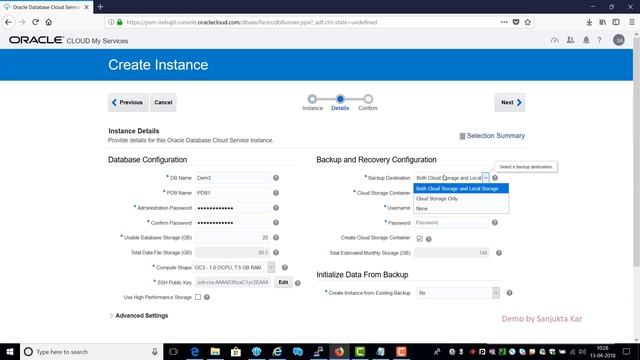Open help for SSH Public Key
640x360 pixels.
(298, 283)
